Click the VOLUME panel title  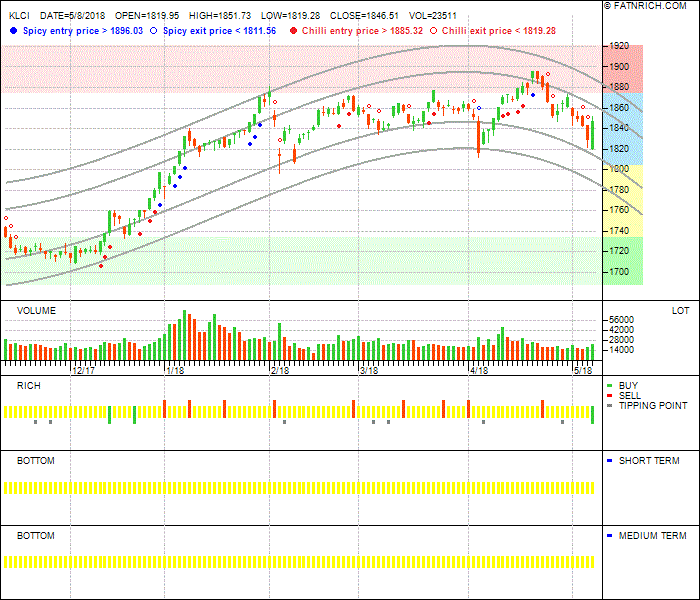point(36,311)
